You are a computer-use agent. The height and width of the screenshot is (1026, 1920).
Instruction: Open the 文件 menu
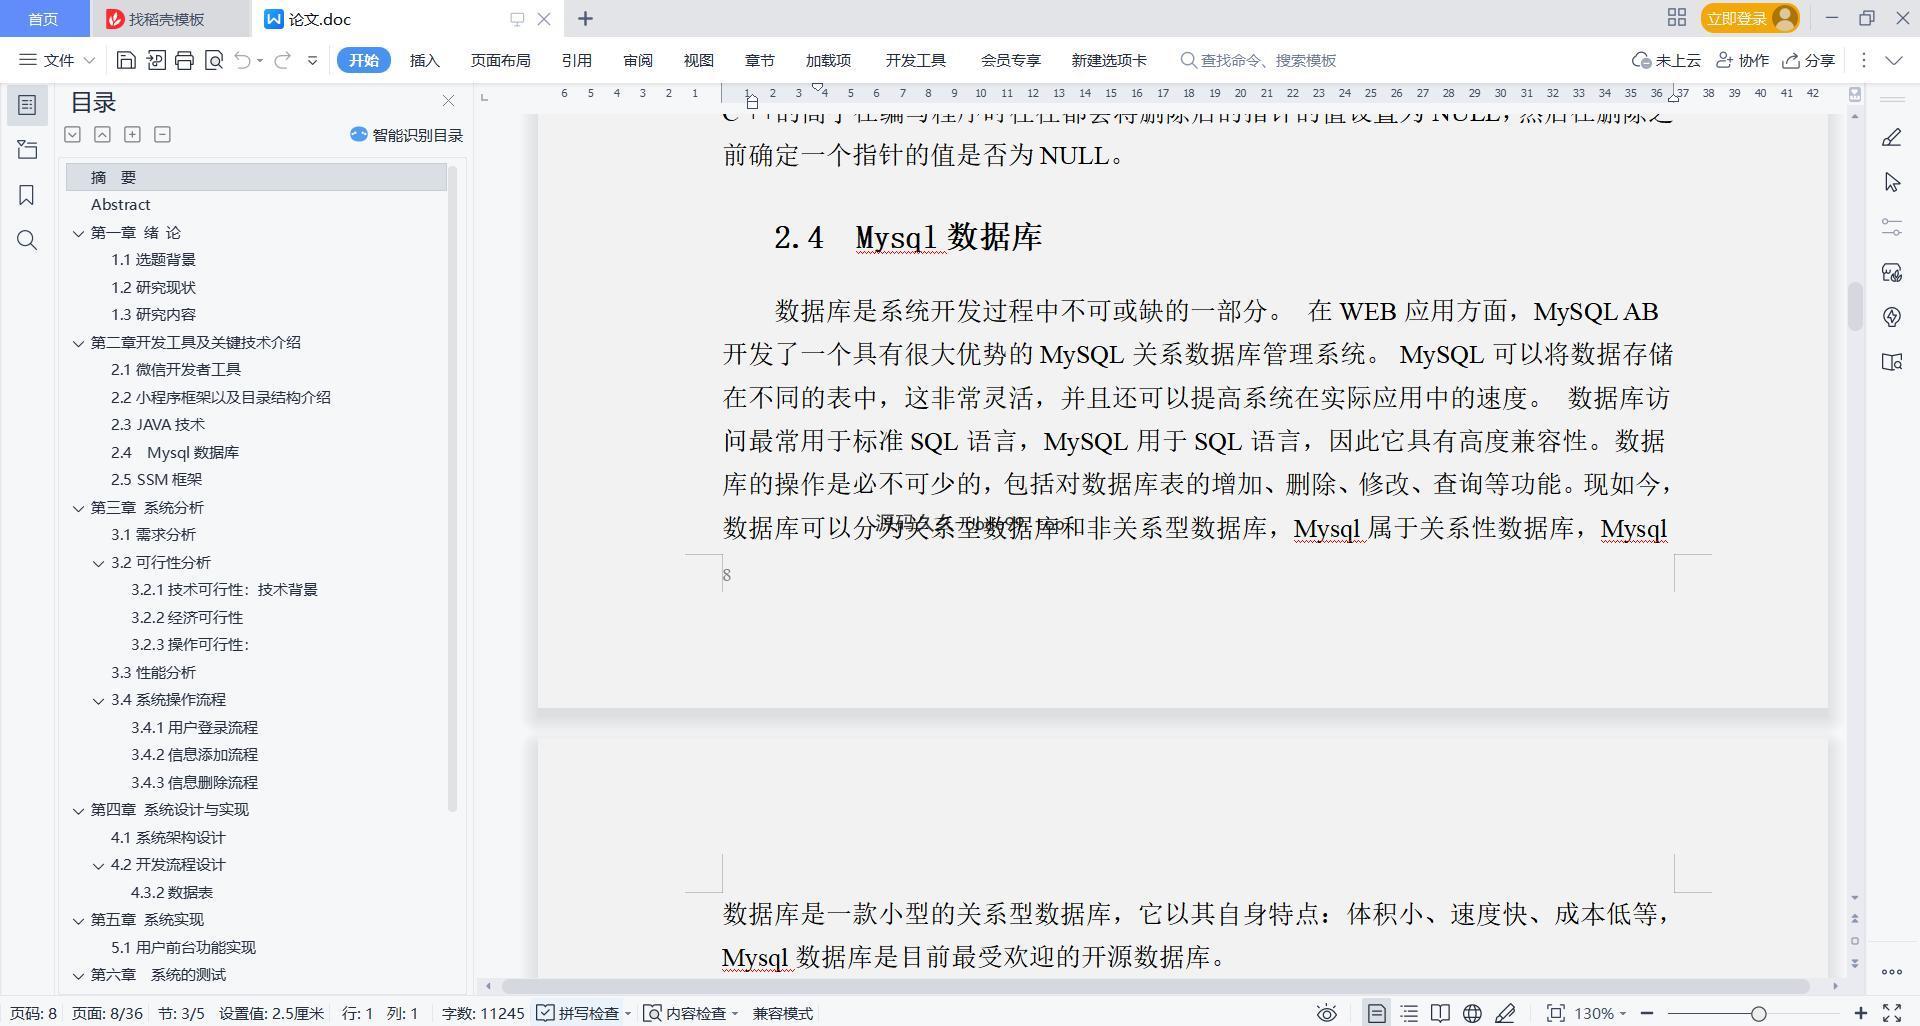click(57, 61)
